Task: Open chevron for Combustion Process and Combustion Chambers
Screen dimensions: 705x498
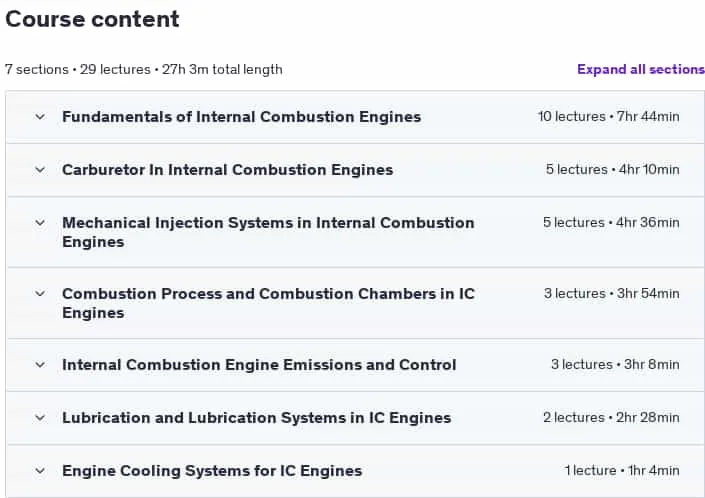Action: tap(40, 294)
